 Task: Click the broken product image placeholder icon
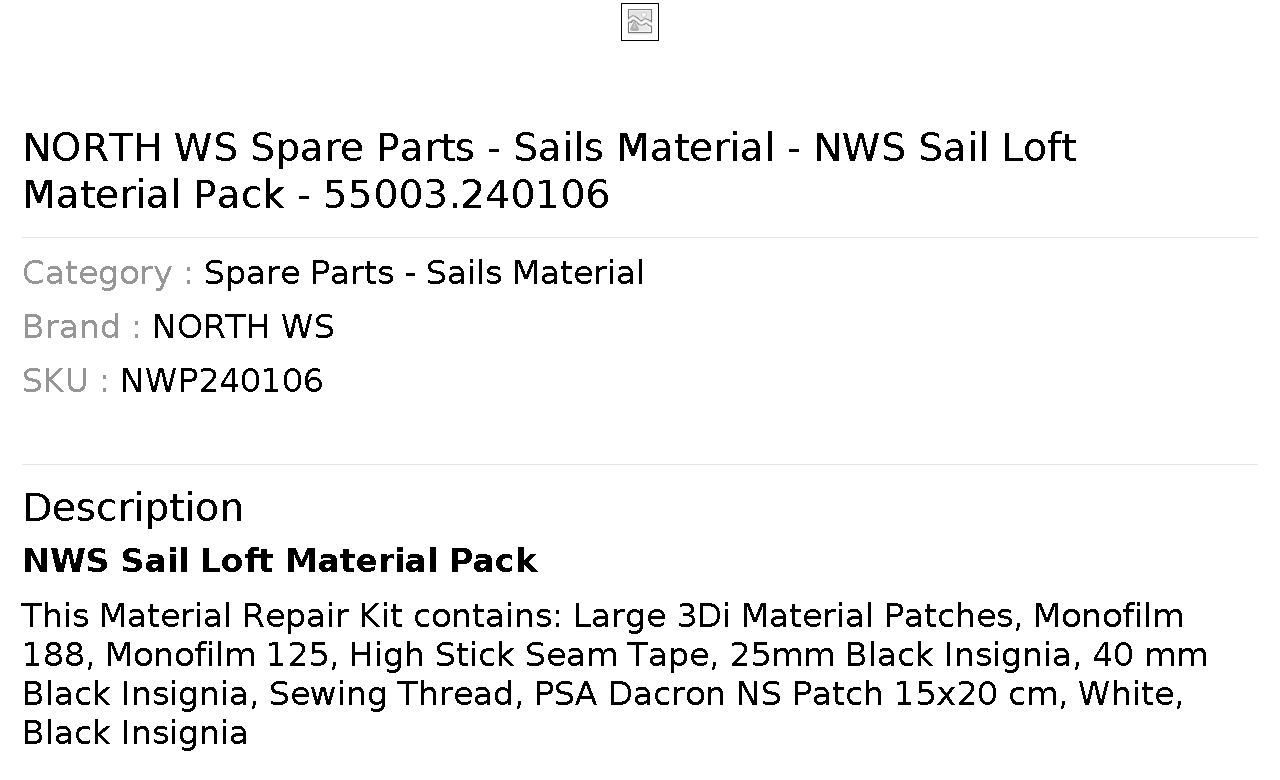point(640,22)
